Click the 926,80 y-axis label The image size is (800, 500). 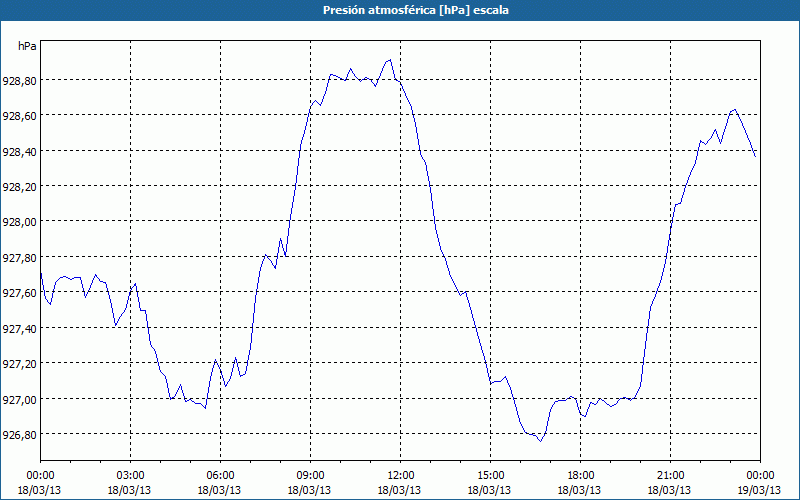click(19, 434)
